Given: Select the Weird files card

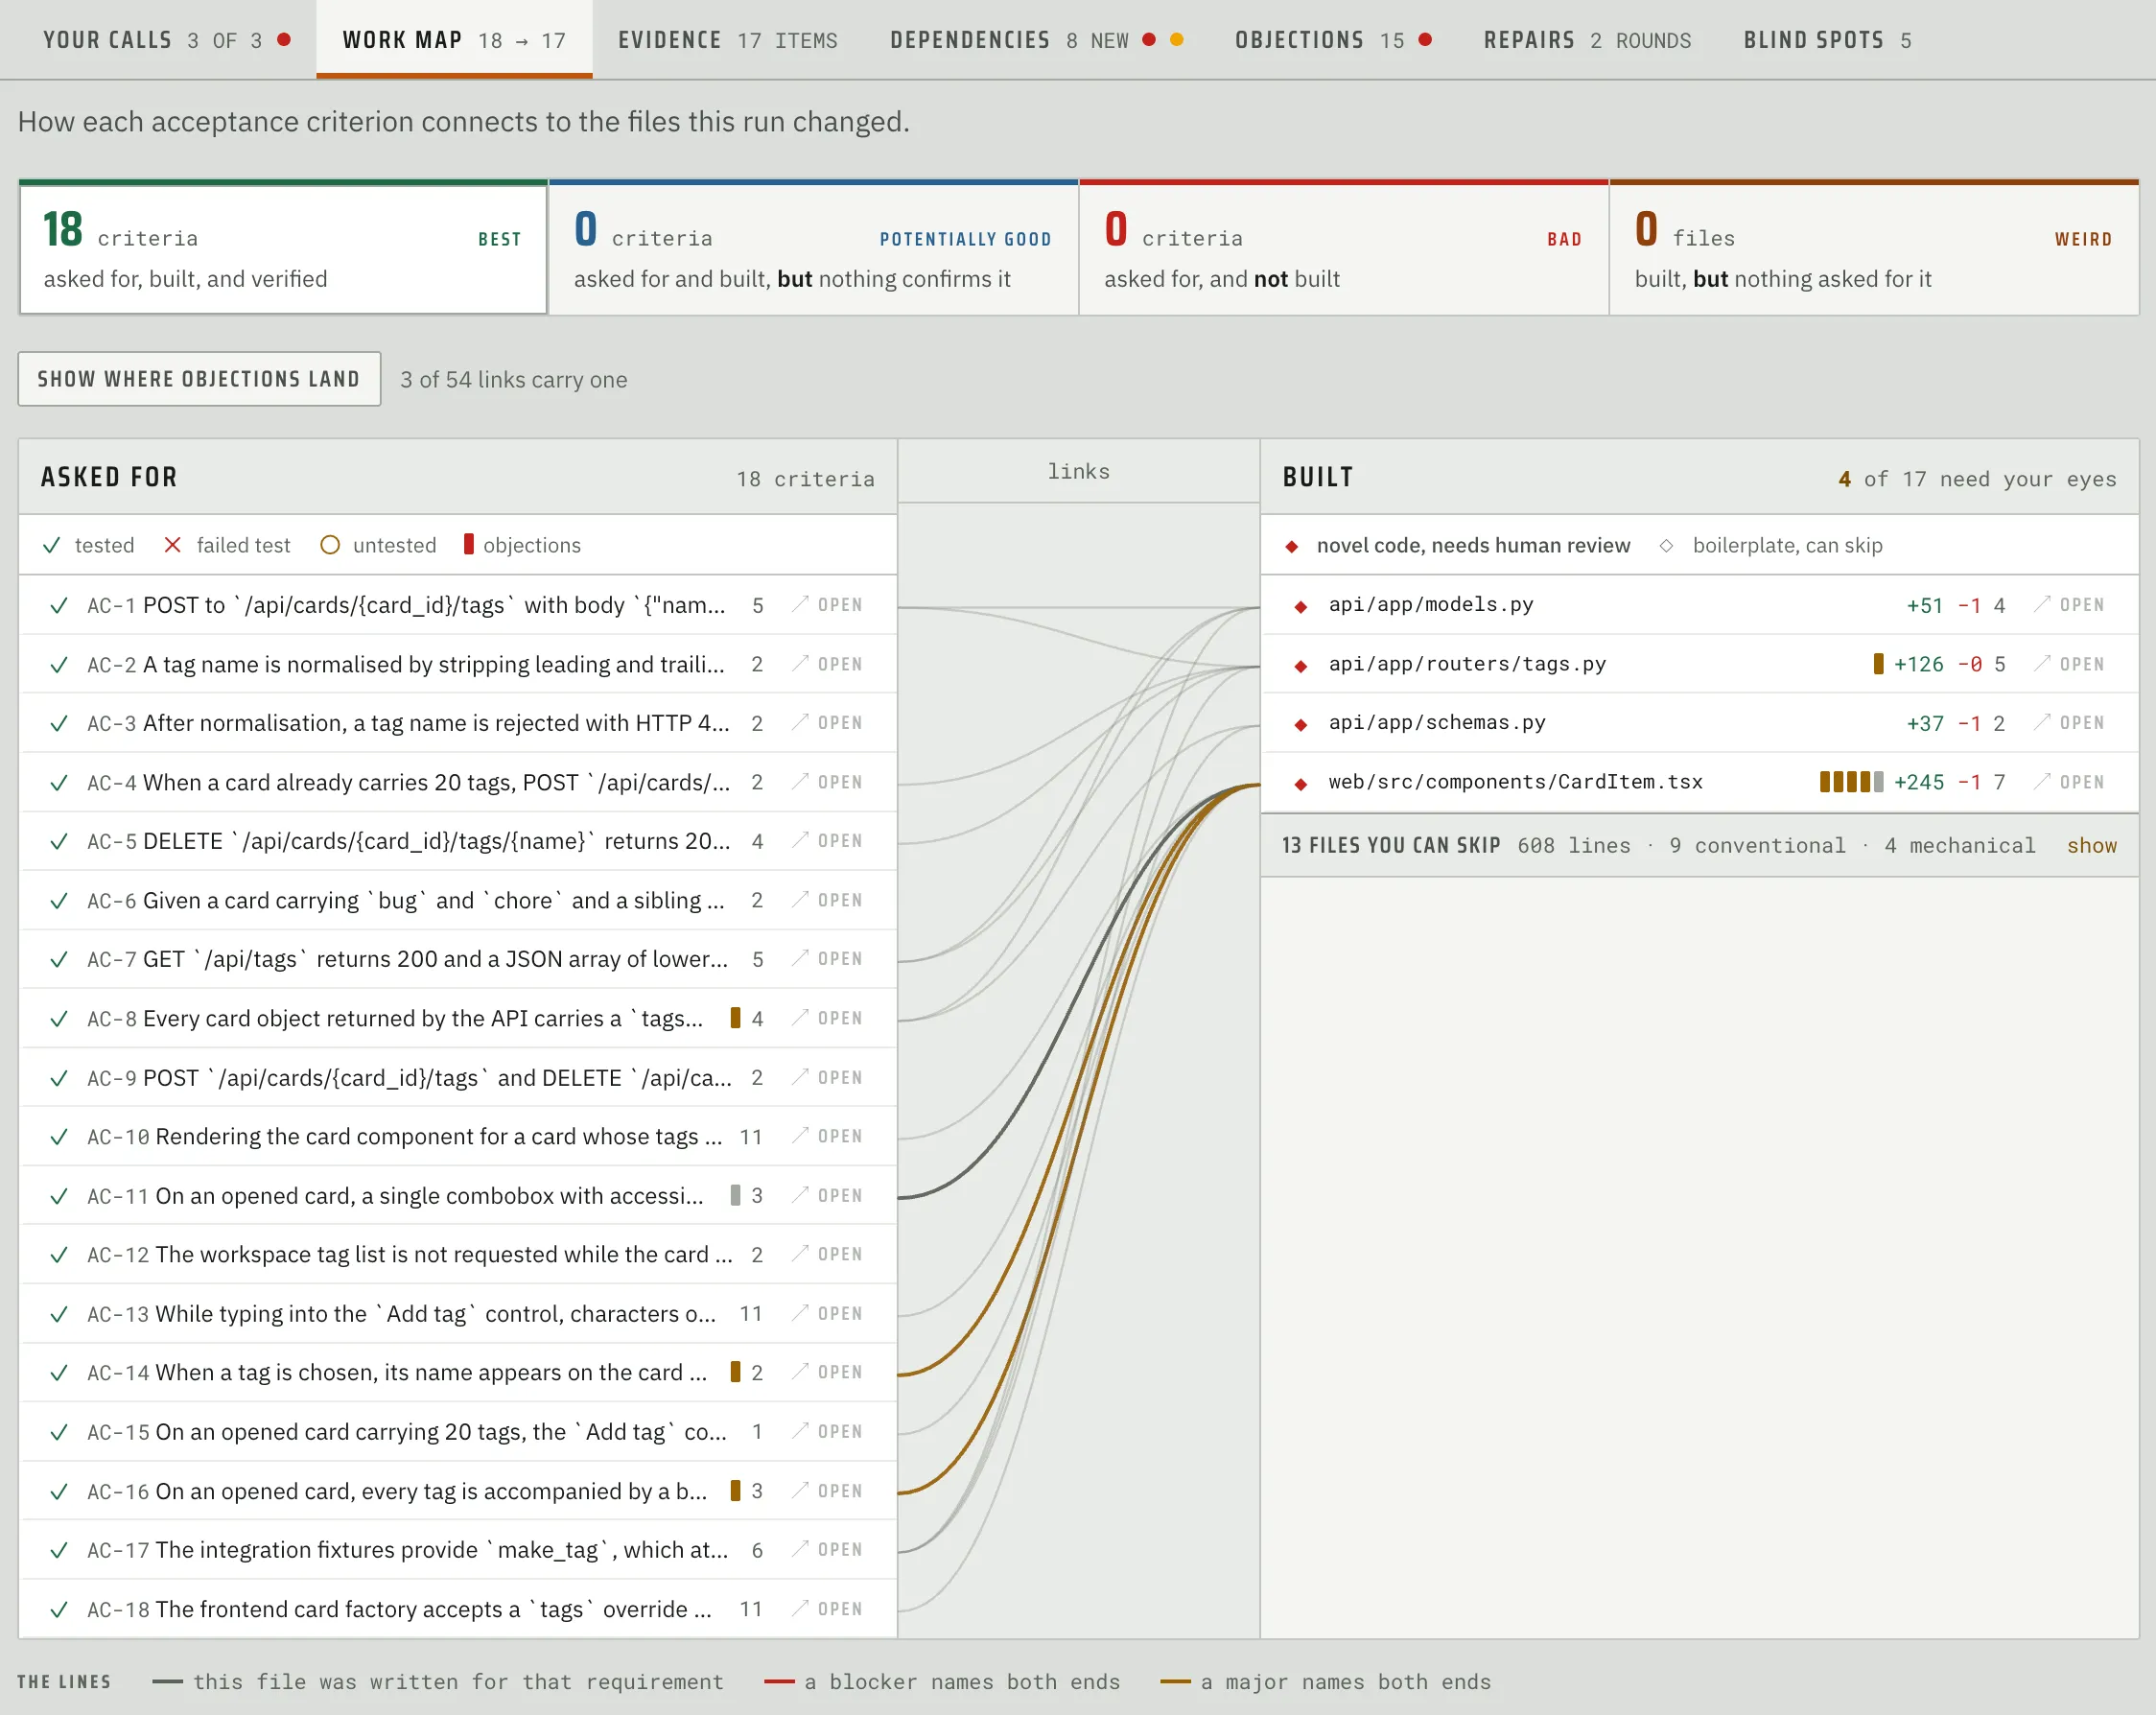Looking at the screenshot, I should 1873,248.
